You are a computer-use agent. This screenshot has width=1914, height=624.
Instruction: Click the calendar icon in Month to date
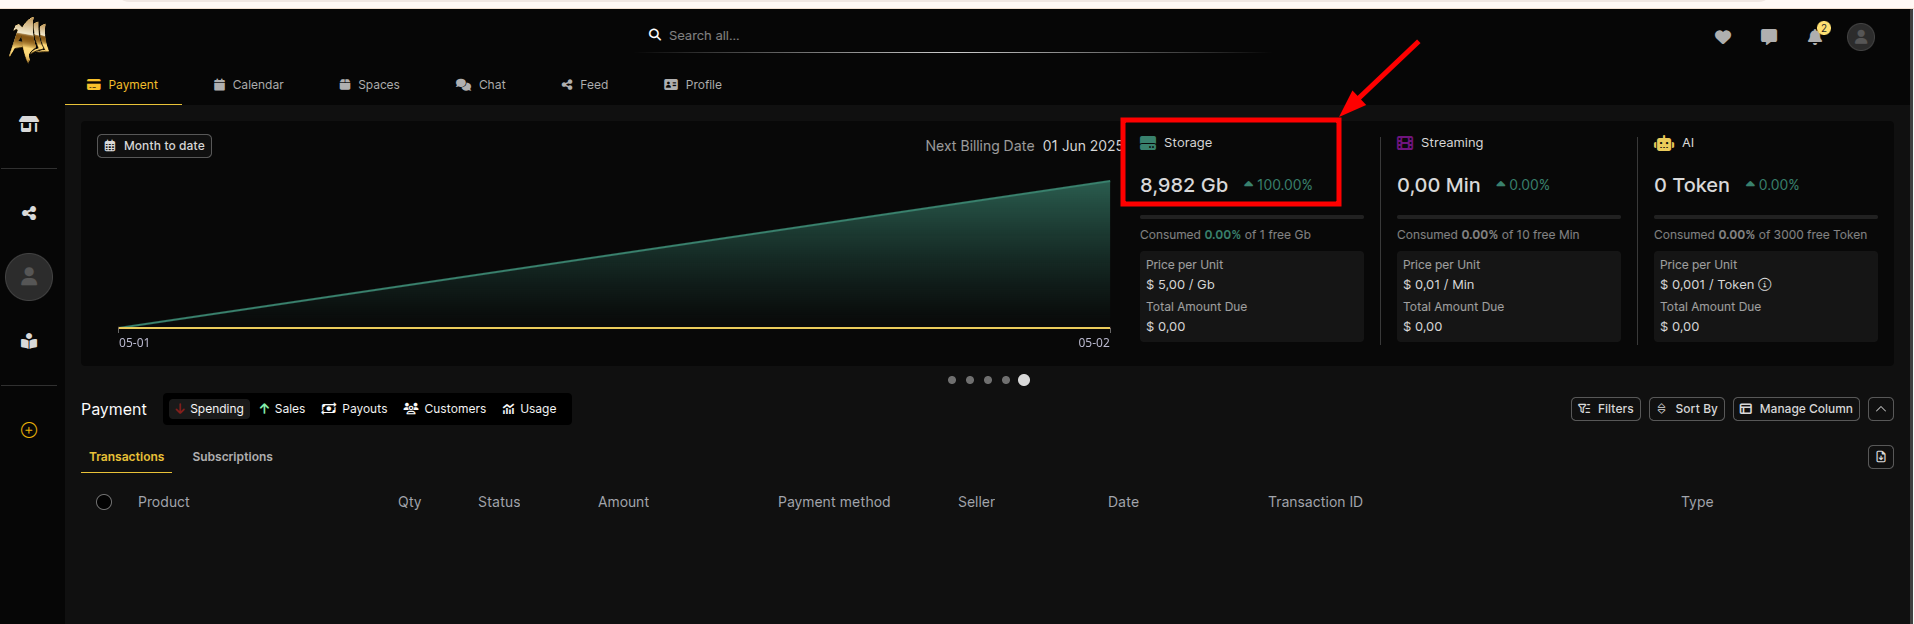point(110,146)
